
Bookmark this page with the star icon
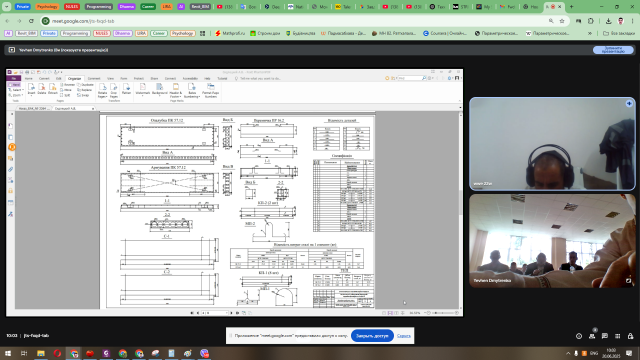562,21
